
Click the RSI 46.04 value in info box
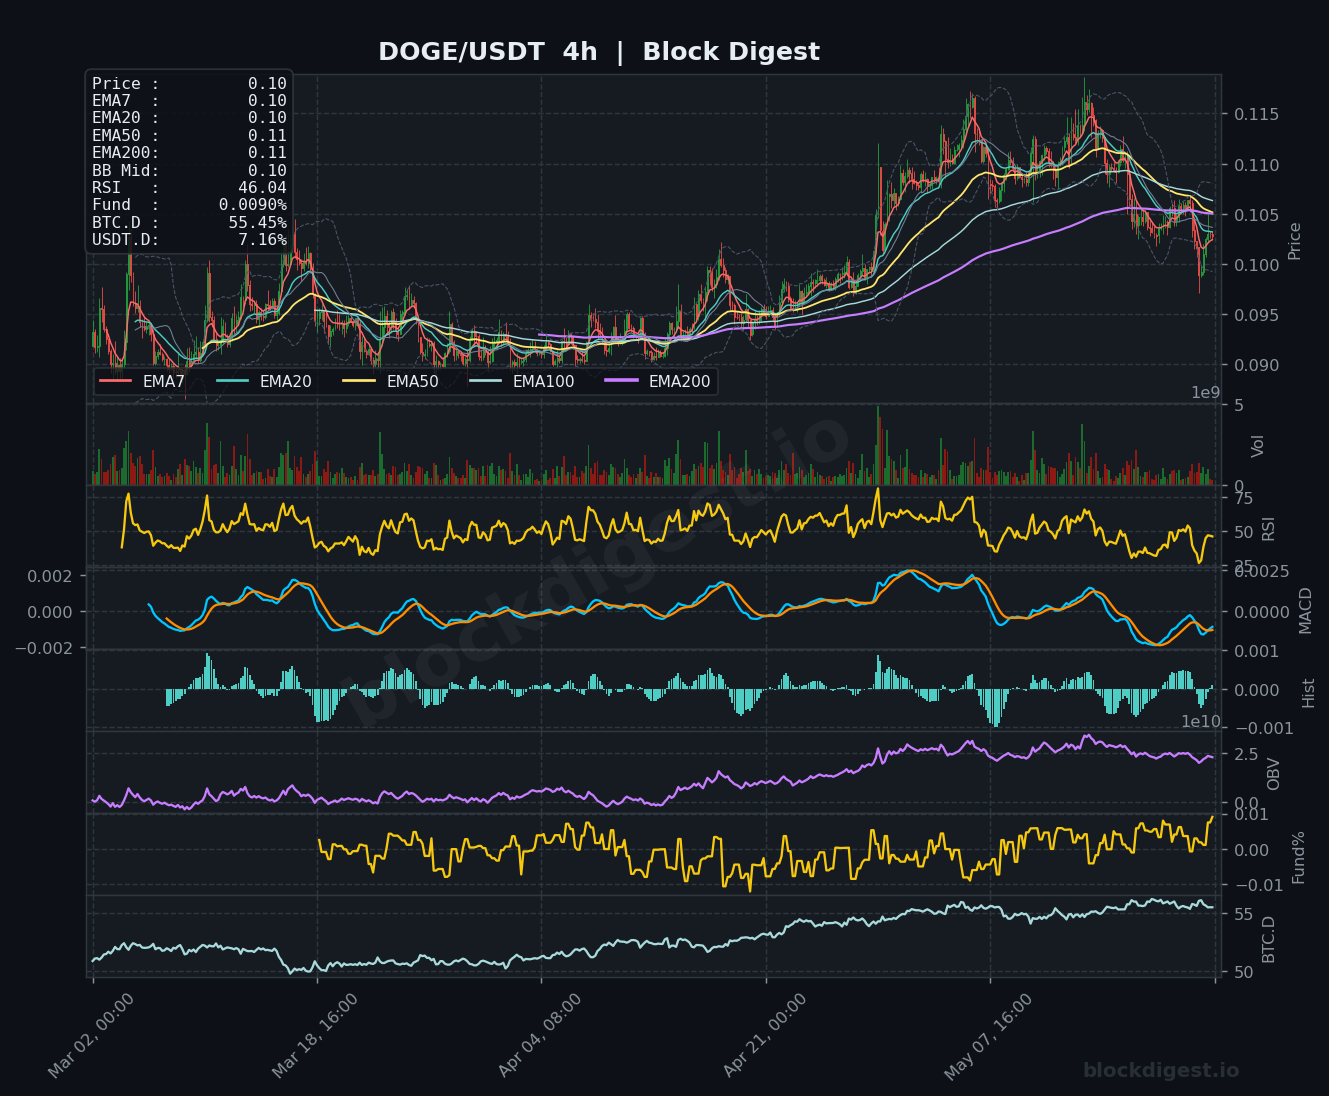(262, 188)
